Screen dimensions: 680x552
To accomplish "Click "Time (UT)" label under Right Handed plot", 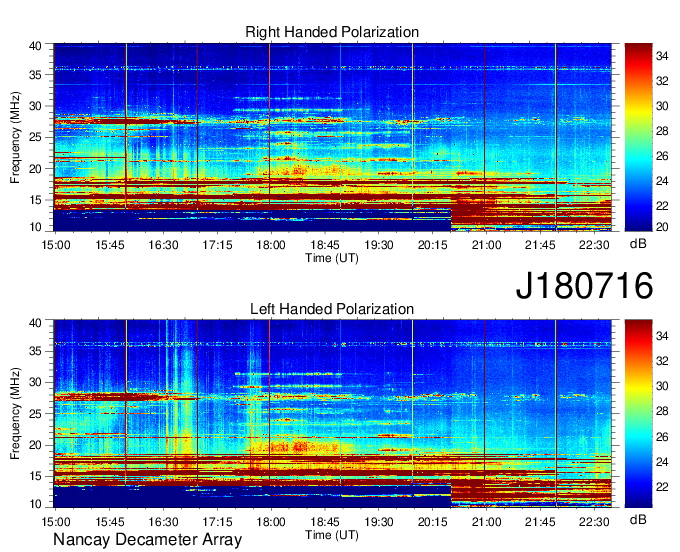I will coord(332,258).
